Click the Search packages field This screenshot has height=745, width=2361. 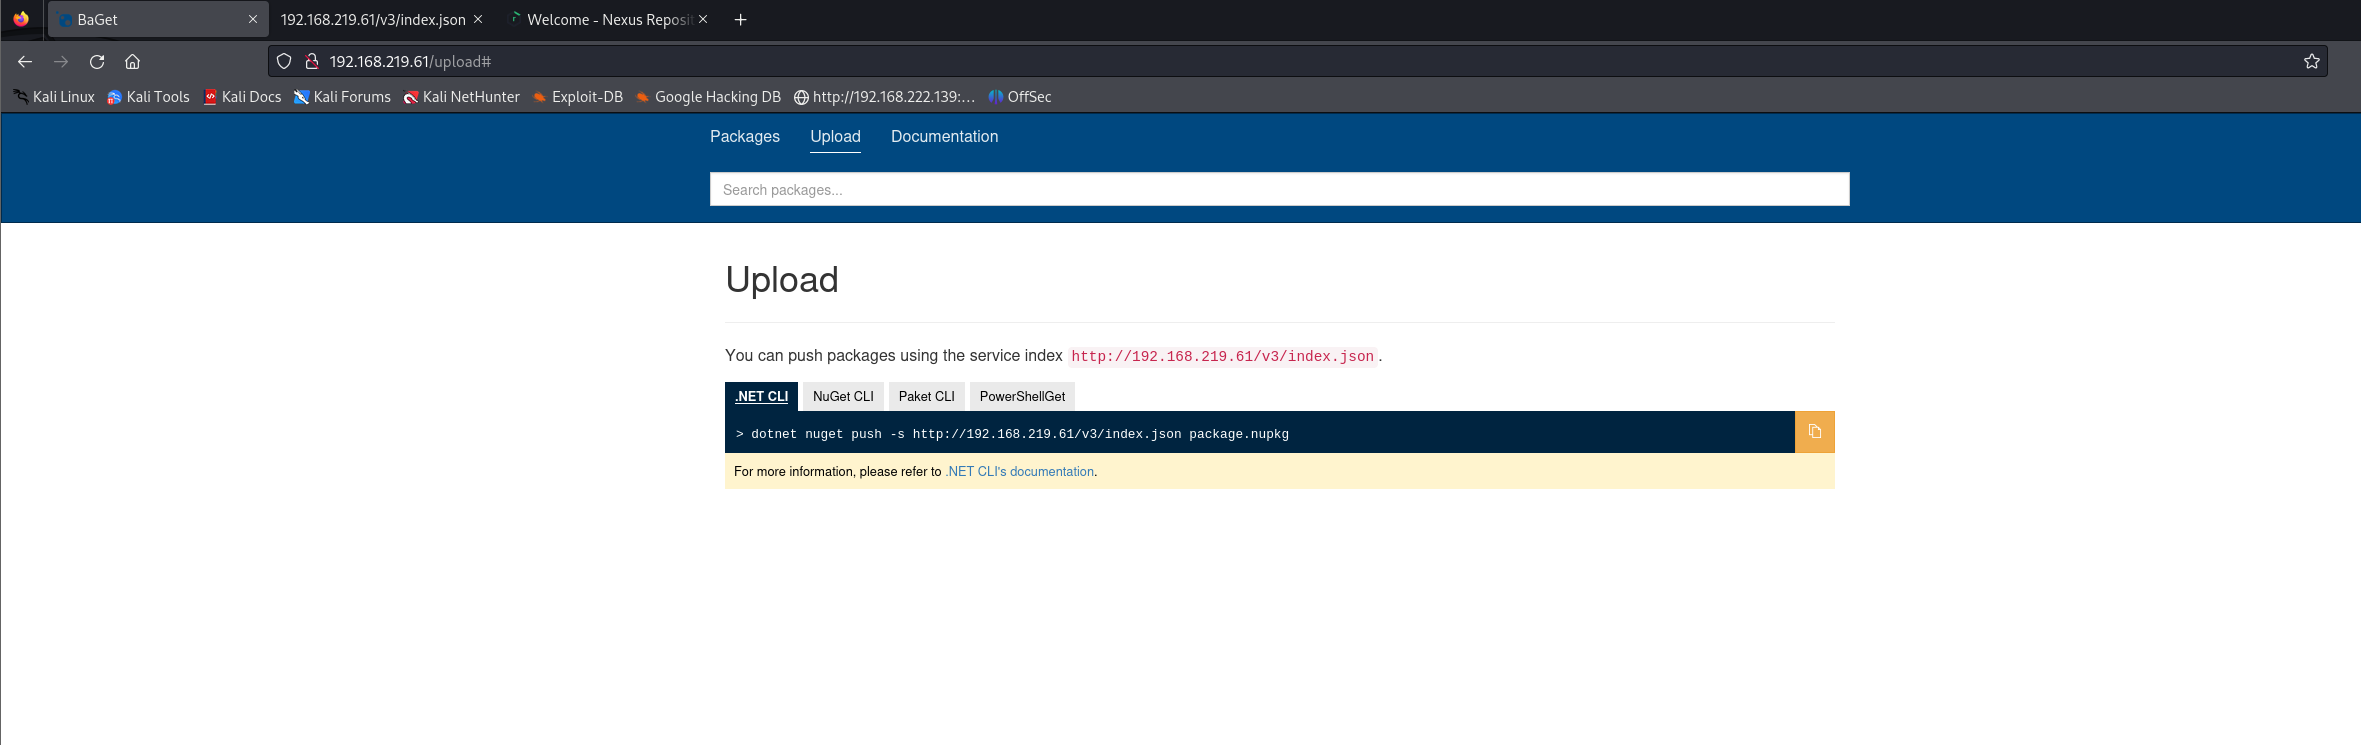click(1279, 189)
